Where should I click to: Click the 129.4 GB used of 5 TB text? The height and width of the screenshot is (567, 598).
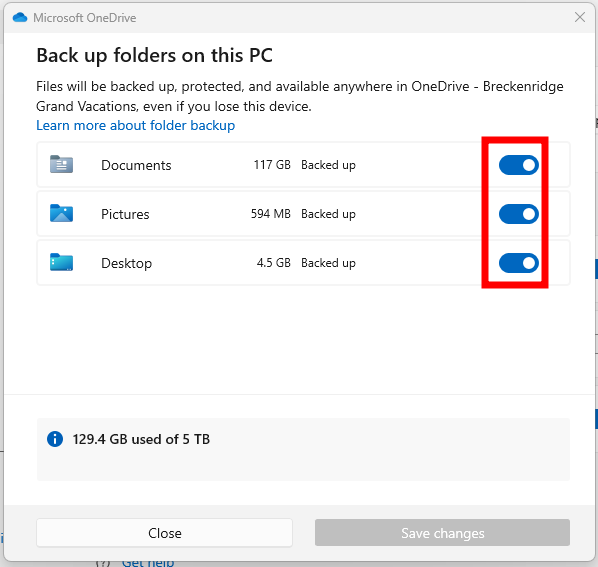pyautogui.click(x=141, y=439)
